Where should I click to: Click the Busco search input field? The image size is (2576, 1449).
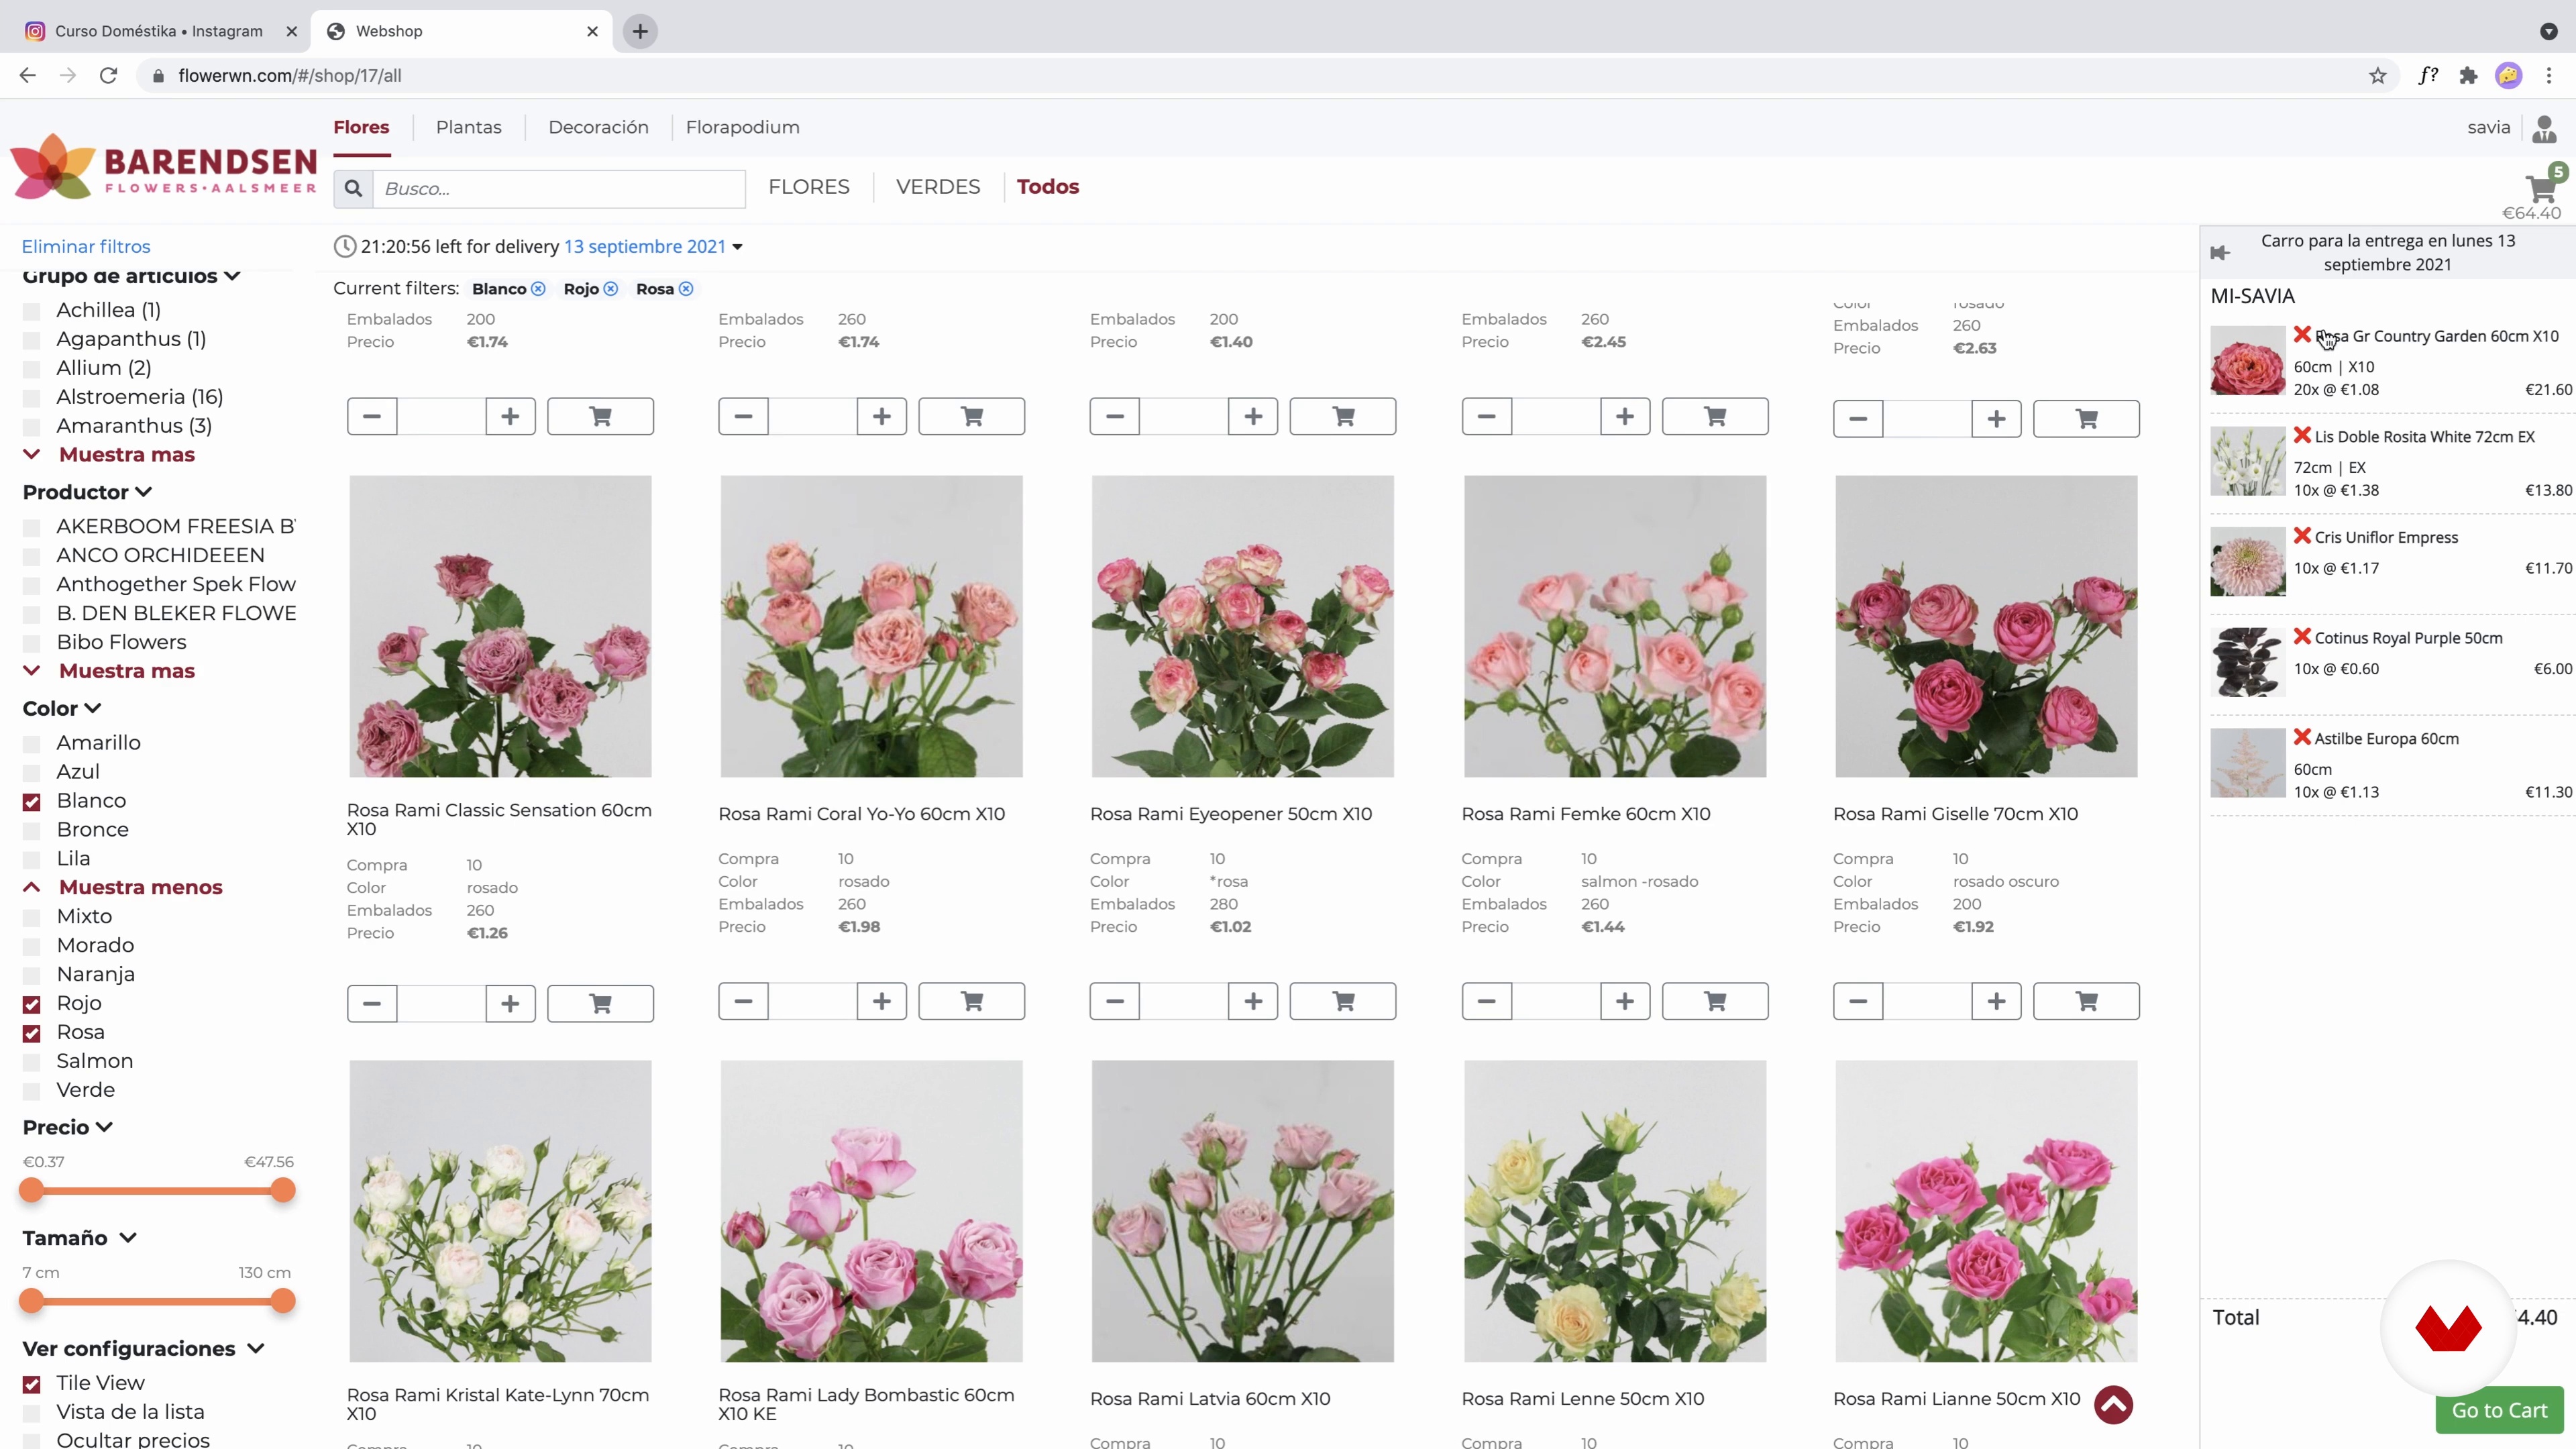pyautogui.click(x=559, y=189)
